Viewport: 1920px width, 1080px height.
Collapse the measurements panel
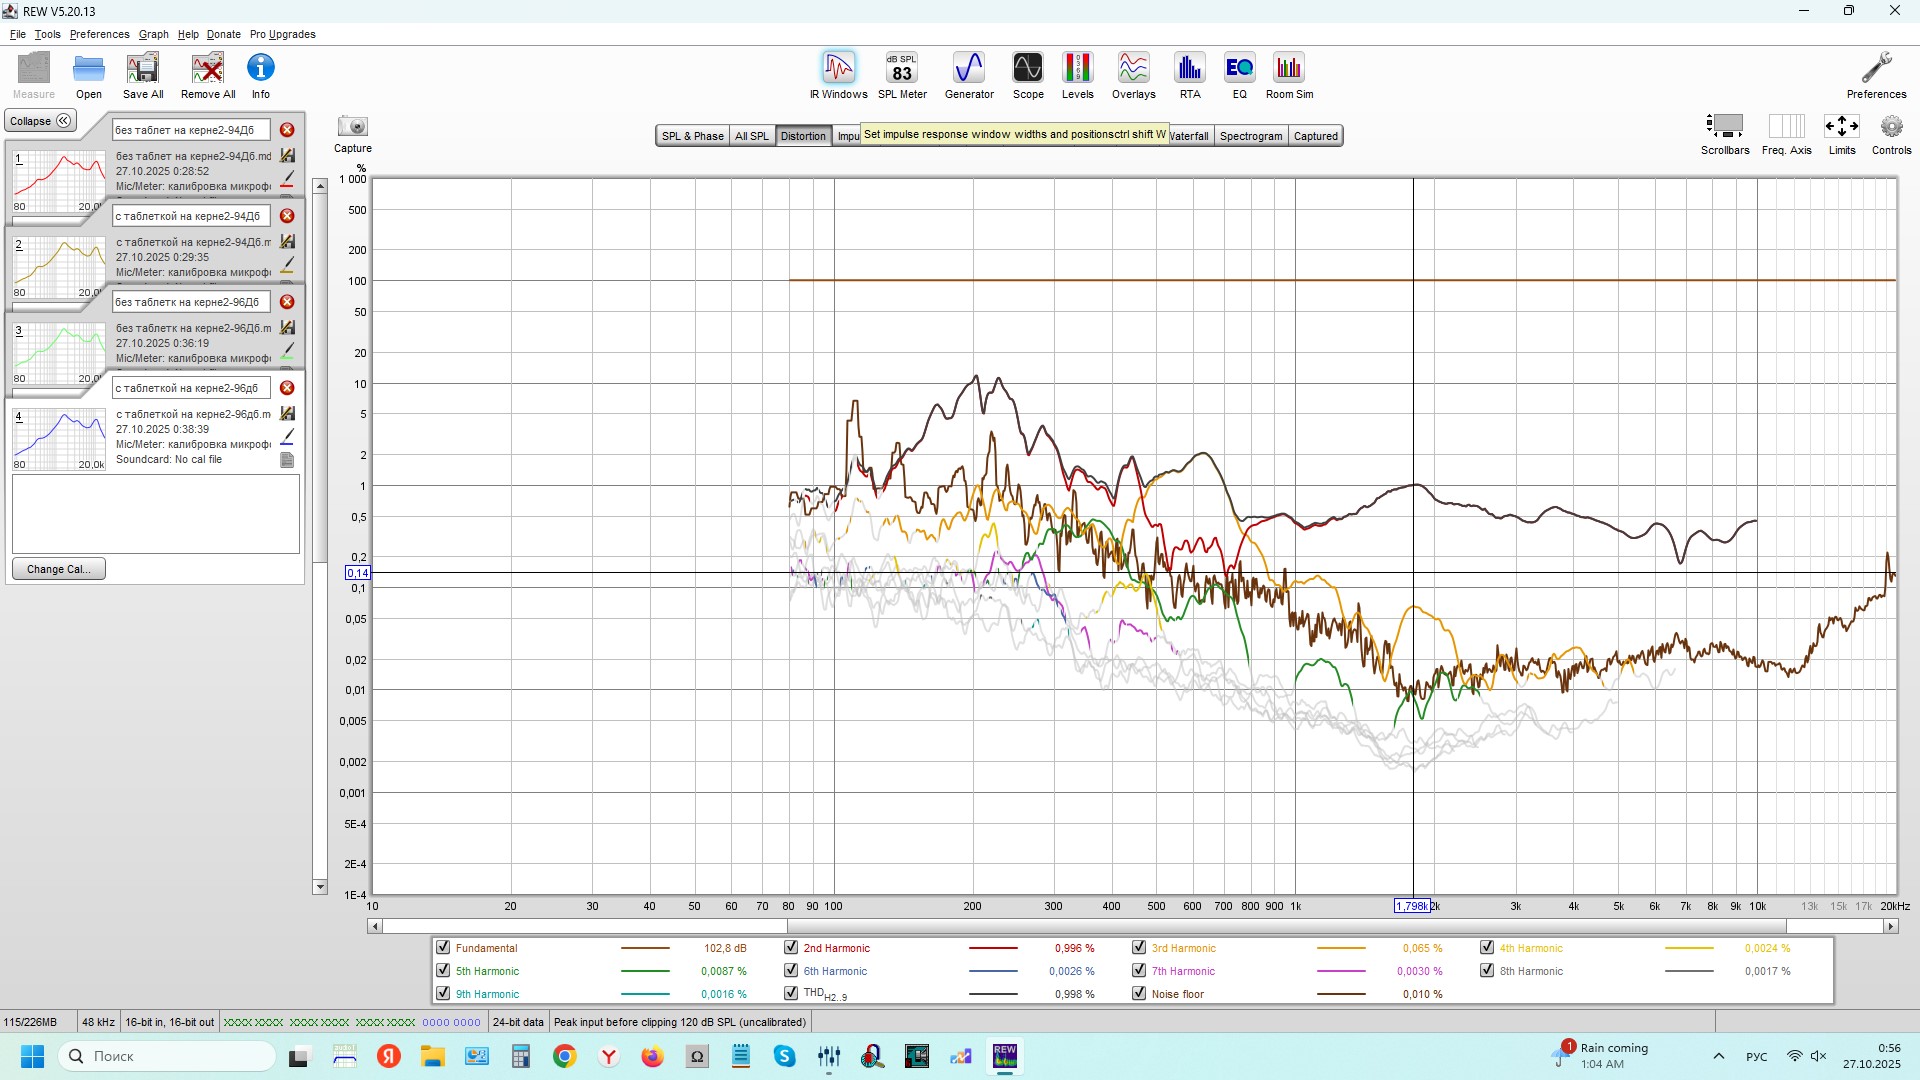tap(40, 121)
